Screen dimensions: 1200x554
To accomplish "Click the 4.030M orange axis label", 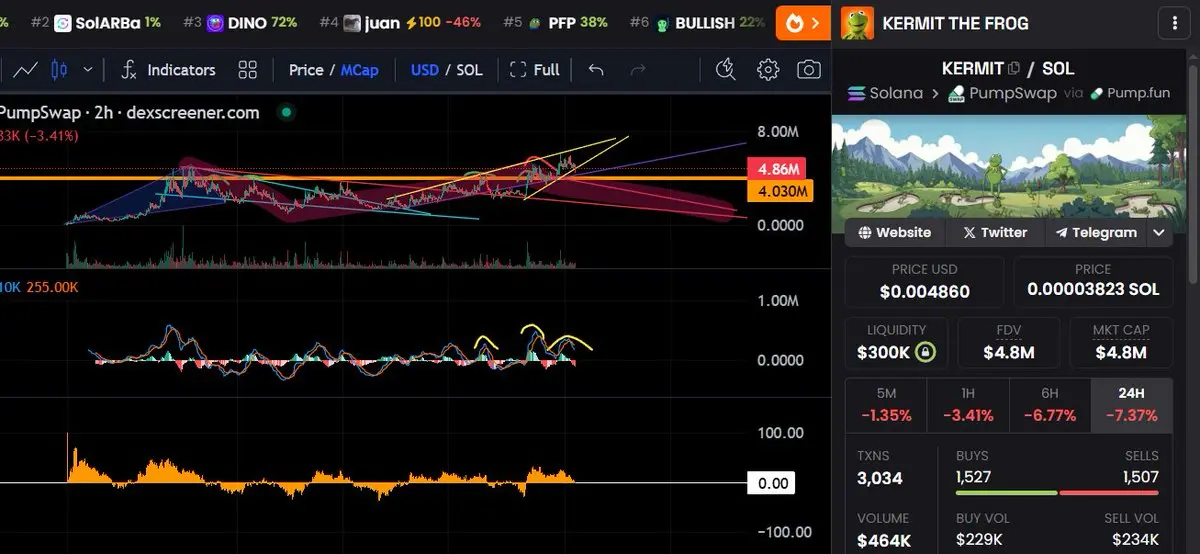I will (779, 190).
